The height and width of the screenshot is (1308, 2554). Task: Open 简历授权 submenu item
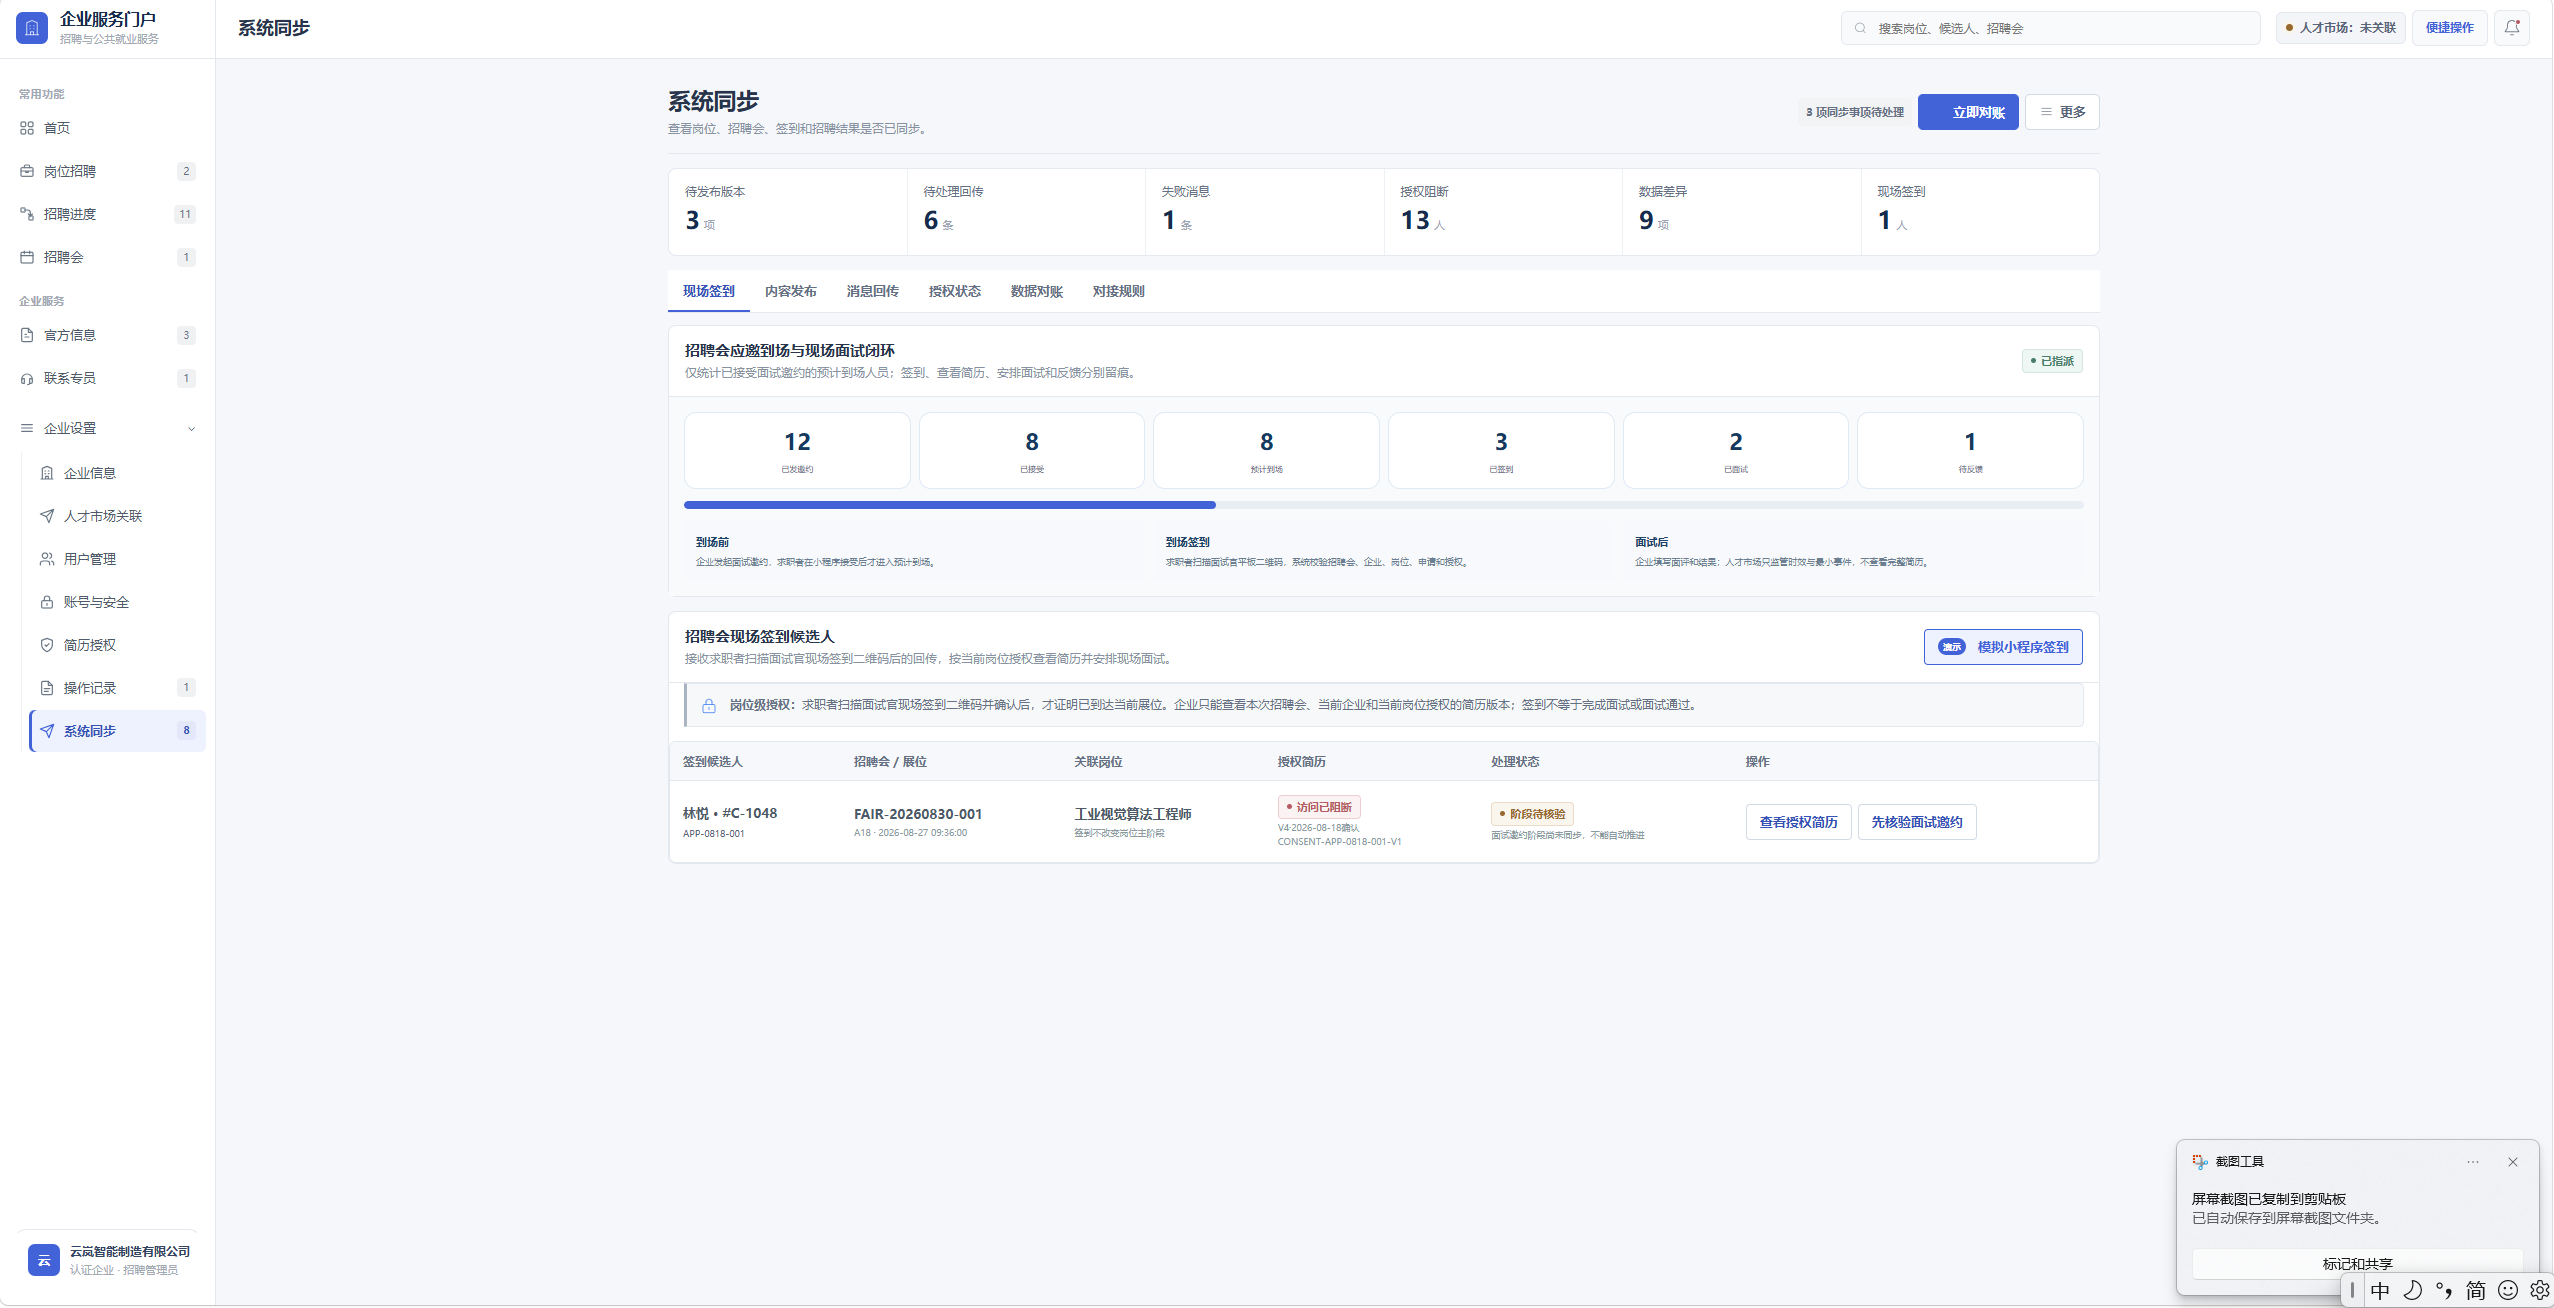[117, 645]
